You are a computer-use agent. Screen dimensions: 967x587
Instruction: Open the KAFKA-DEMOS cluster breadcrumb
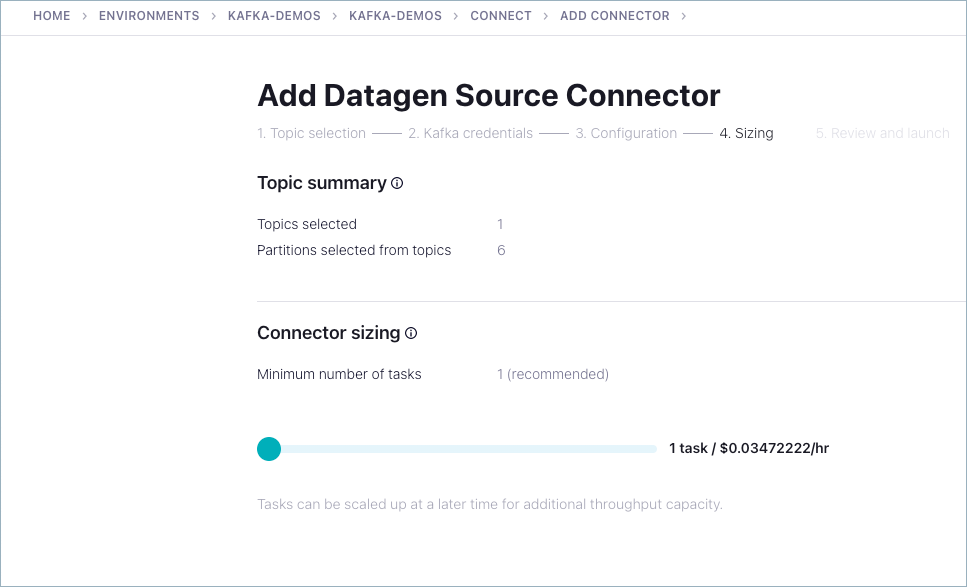pos(398,16)
